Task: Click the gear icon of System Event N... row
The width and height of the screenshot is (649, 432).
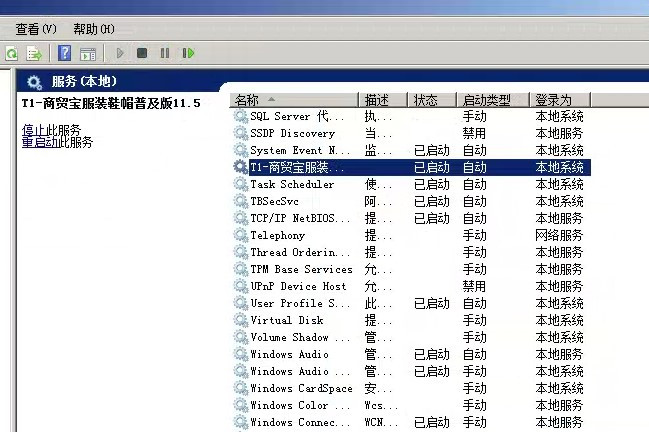Action: click(240, 150)
